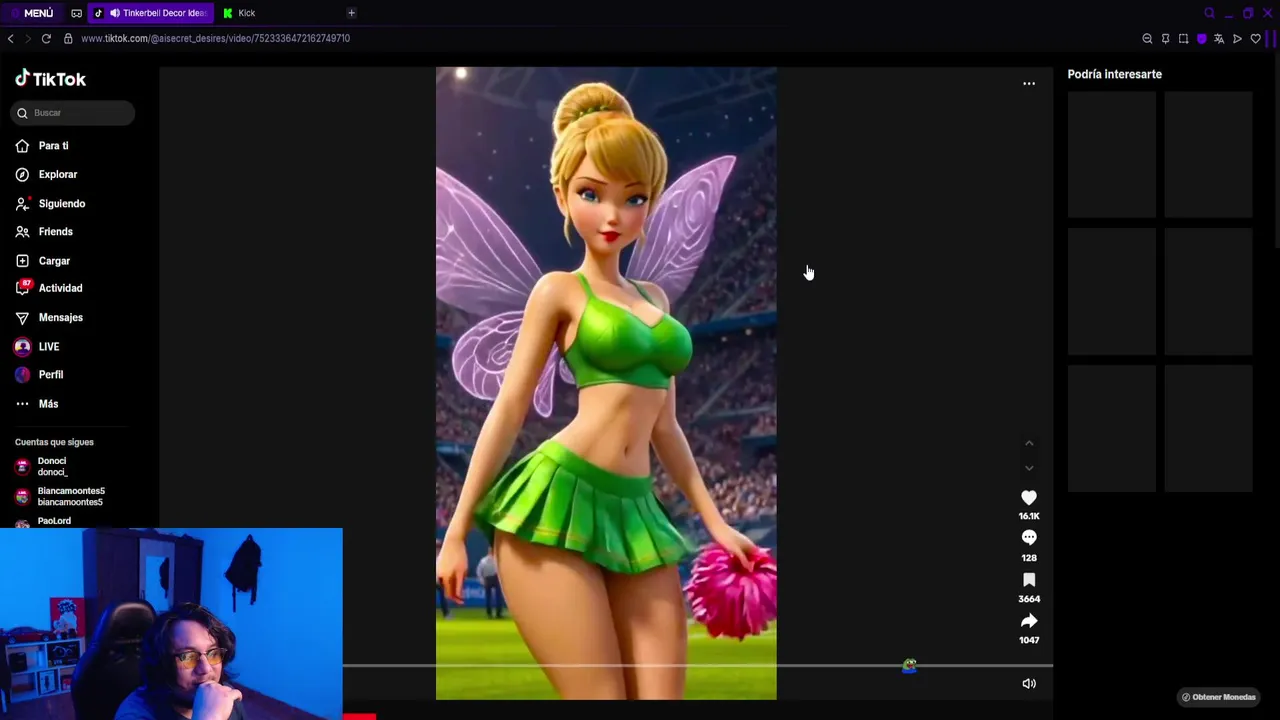Click the pin icon in the address bar
Image resolution: width=1280 pixels, height=720 pixels.
point(1165,39)
